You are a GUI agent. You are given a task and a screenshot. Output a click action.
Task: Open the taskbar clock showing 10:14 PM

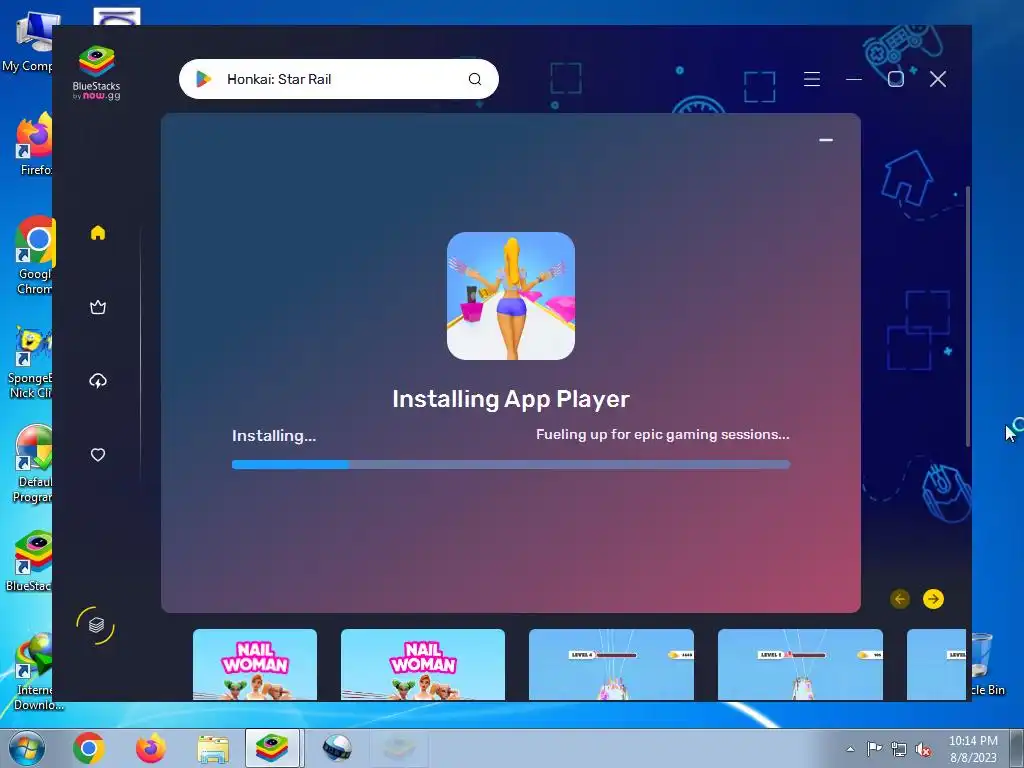(973, 749)
